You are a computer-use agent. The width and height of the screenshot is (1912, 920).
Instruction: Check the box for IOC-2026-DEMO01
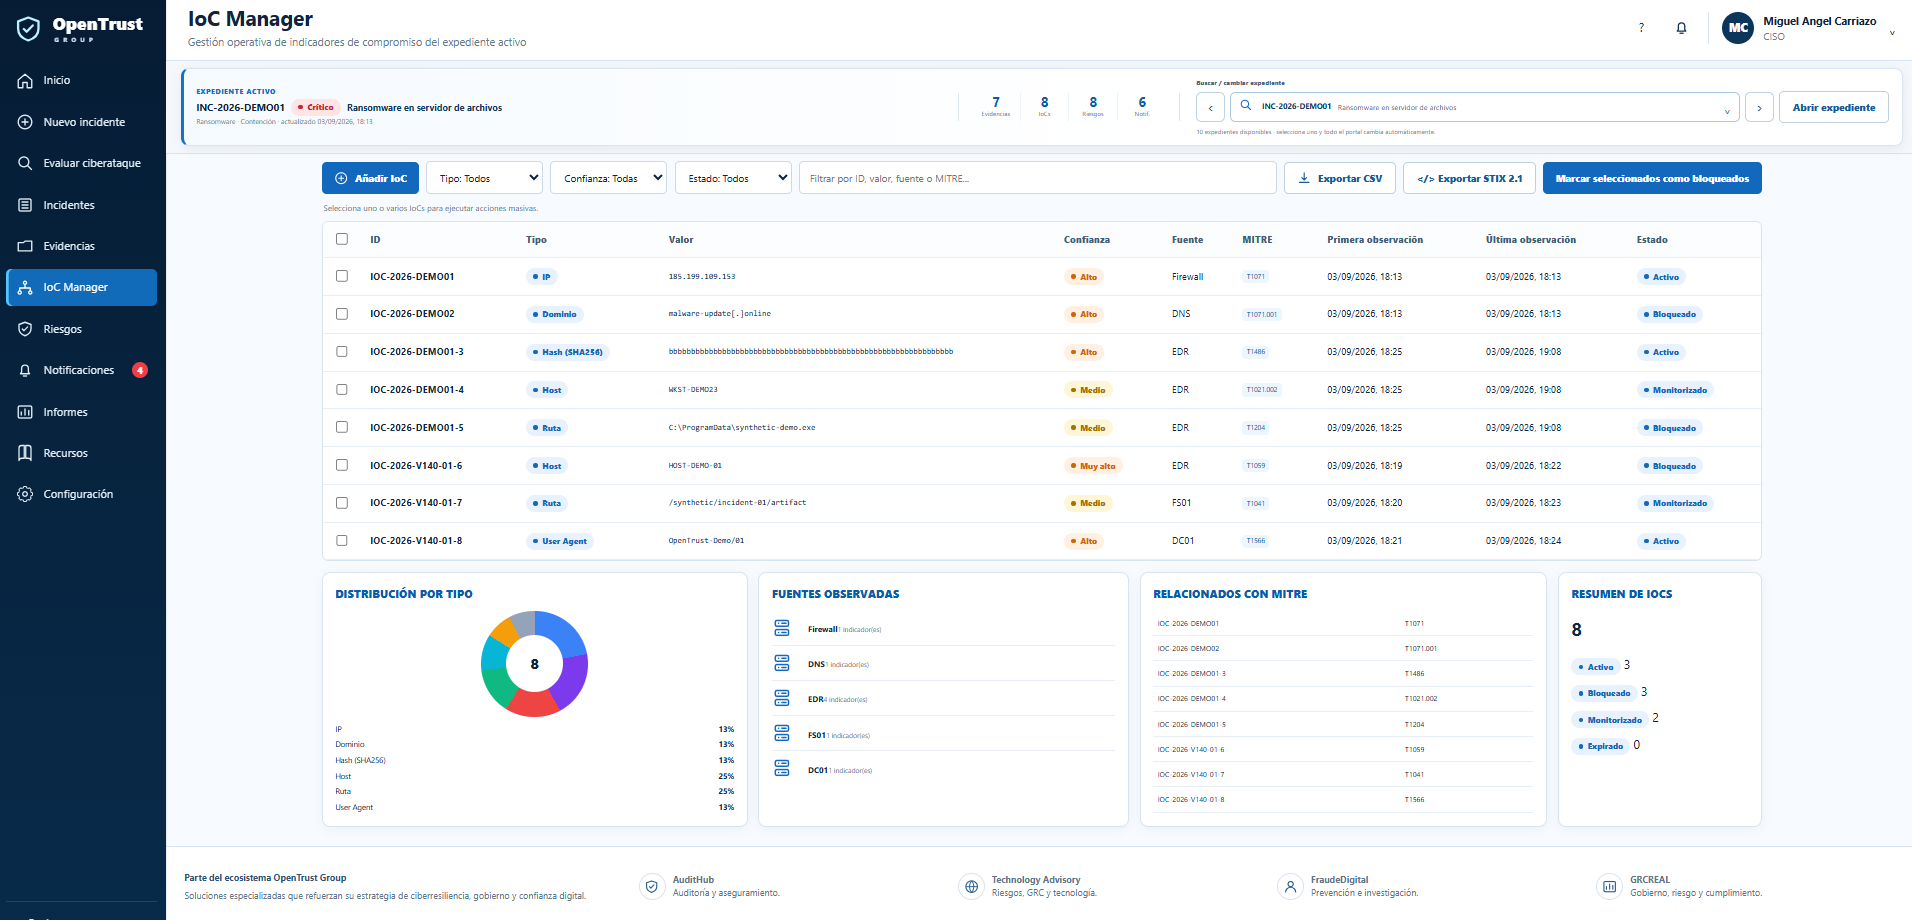pos(342,276)
